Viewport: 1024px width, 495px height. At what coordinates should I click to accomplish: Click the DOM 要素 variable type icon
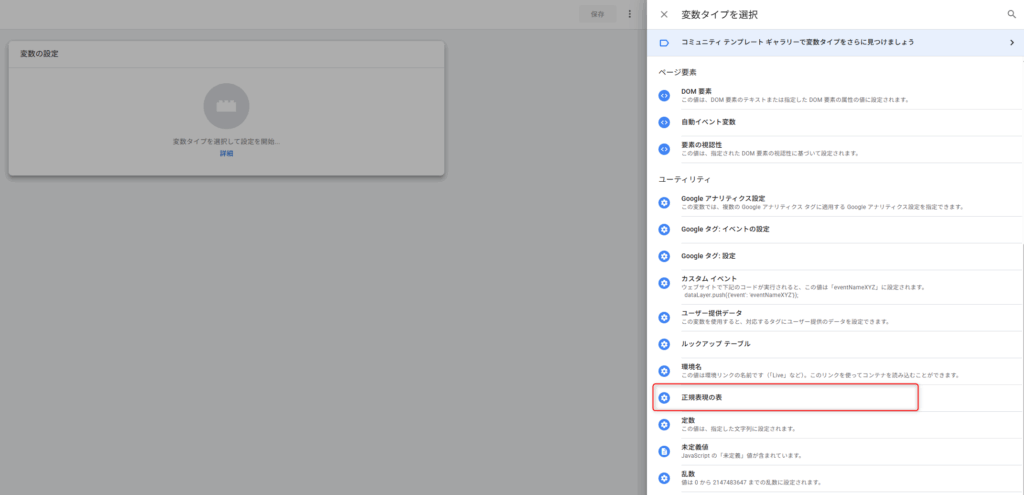pyautogui.click(x=664, y=95)
